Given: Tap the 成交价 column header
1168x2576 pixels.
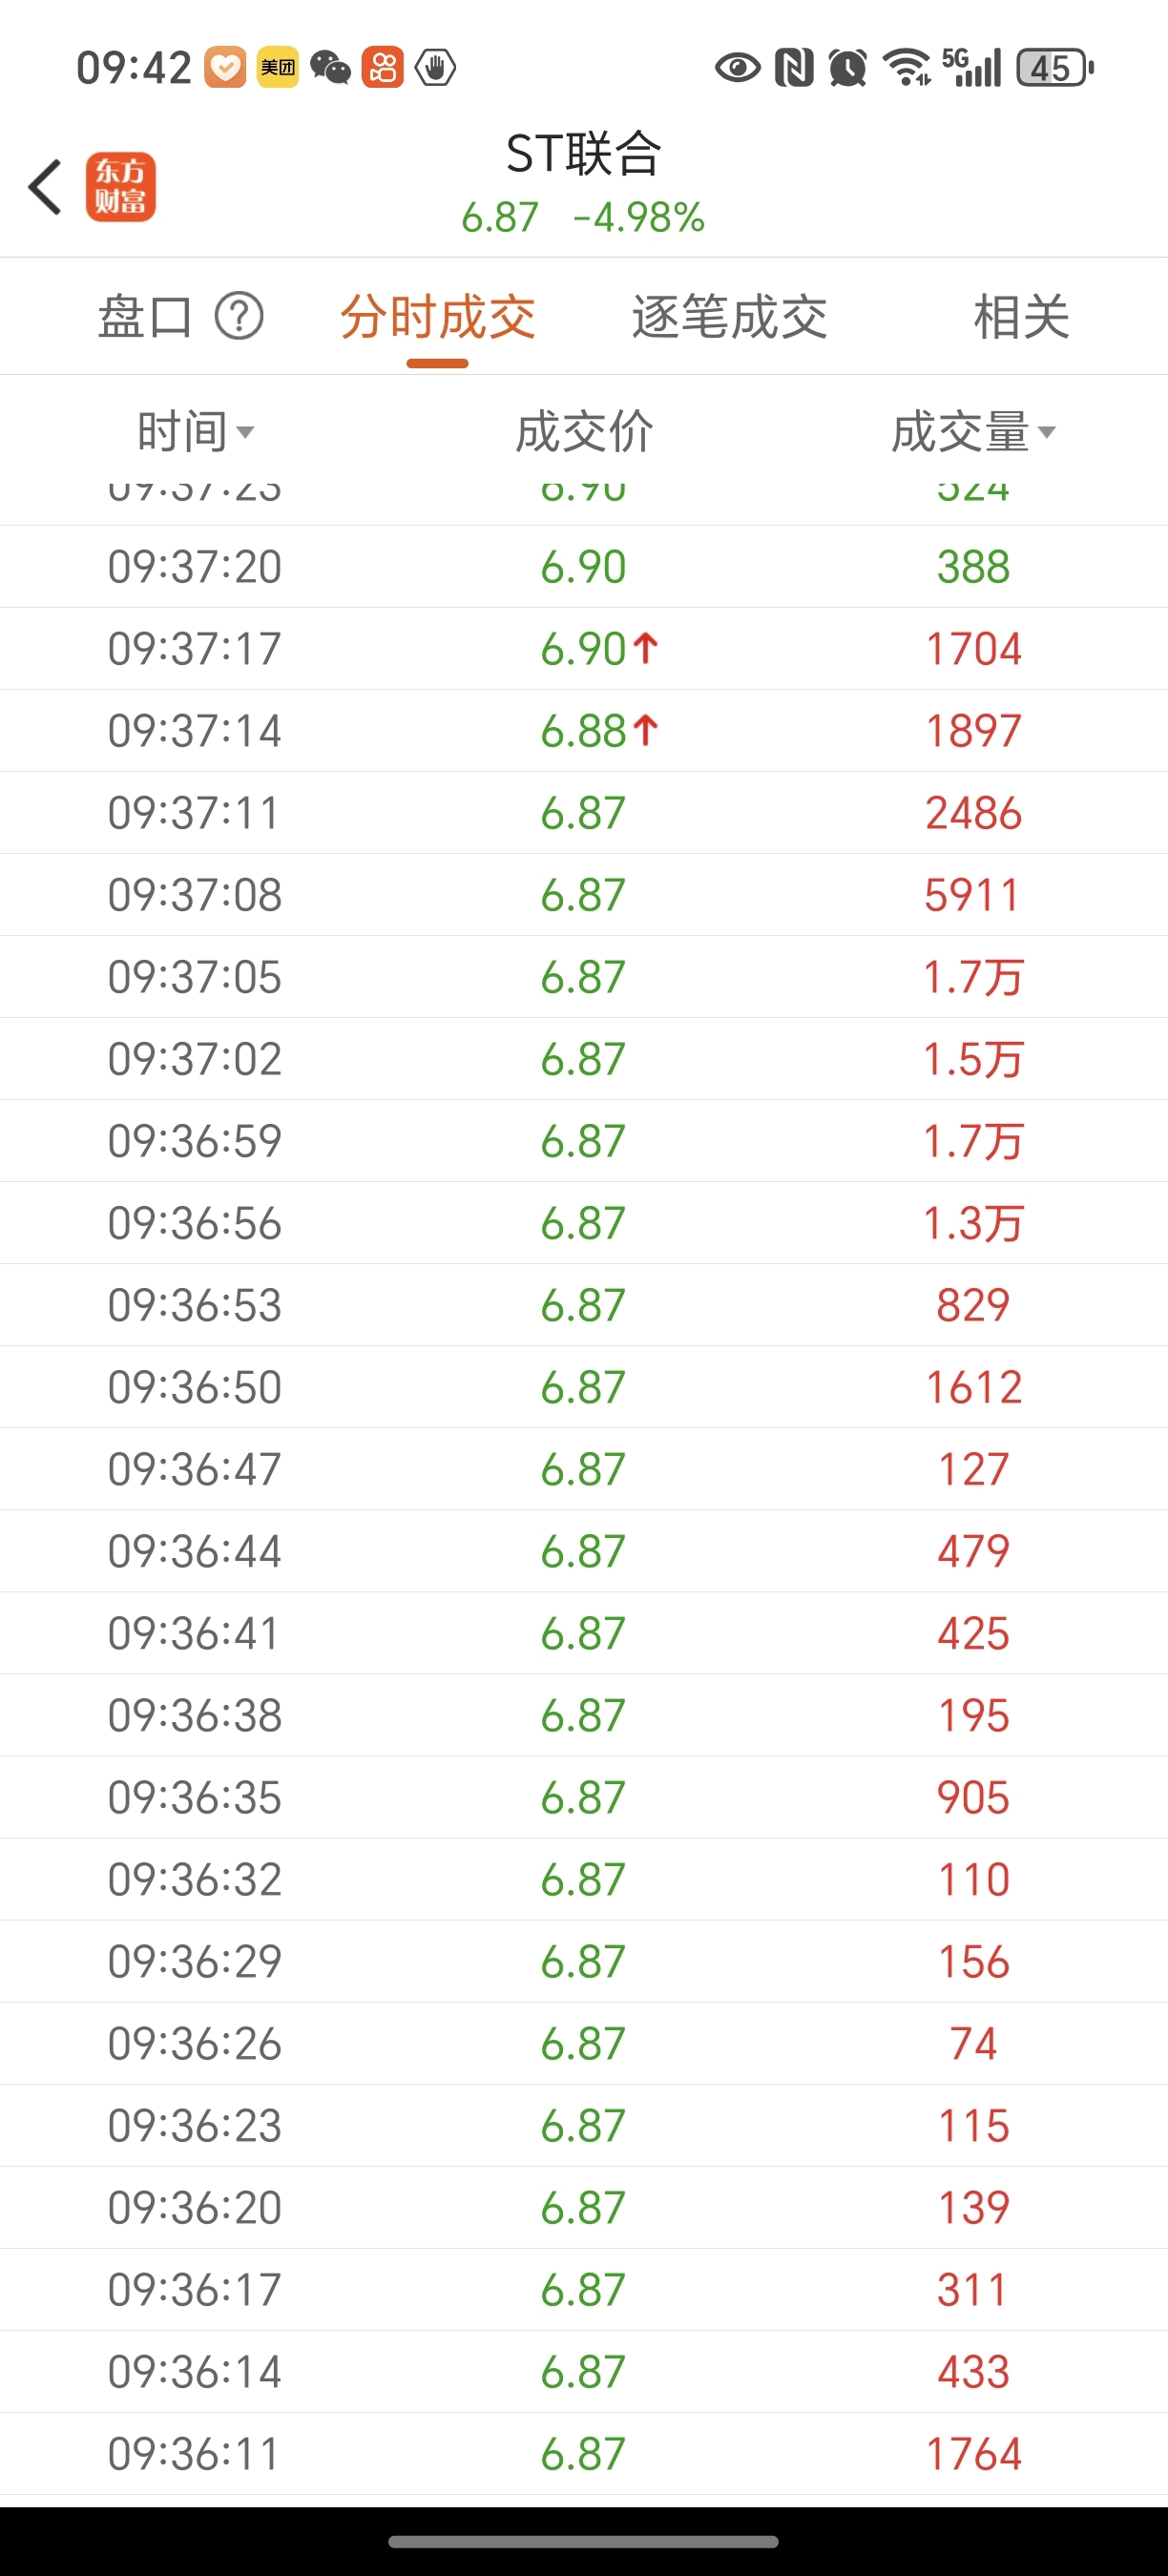Looking at the screenshot, I should [x=584, y=433].
